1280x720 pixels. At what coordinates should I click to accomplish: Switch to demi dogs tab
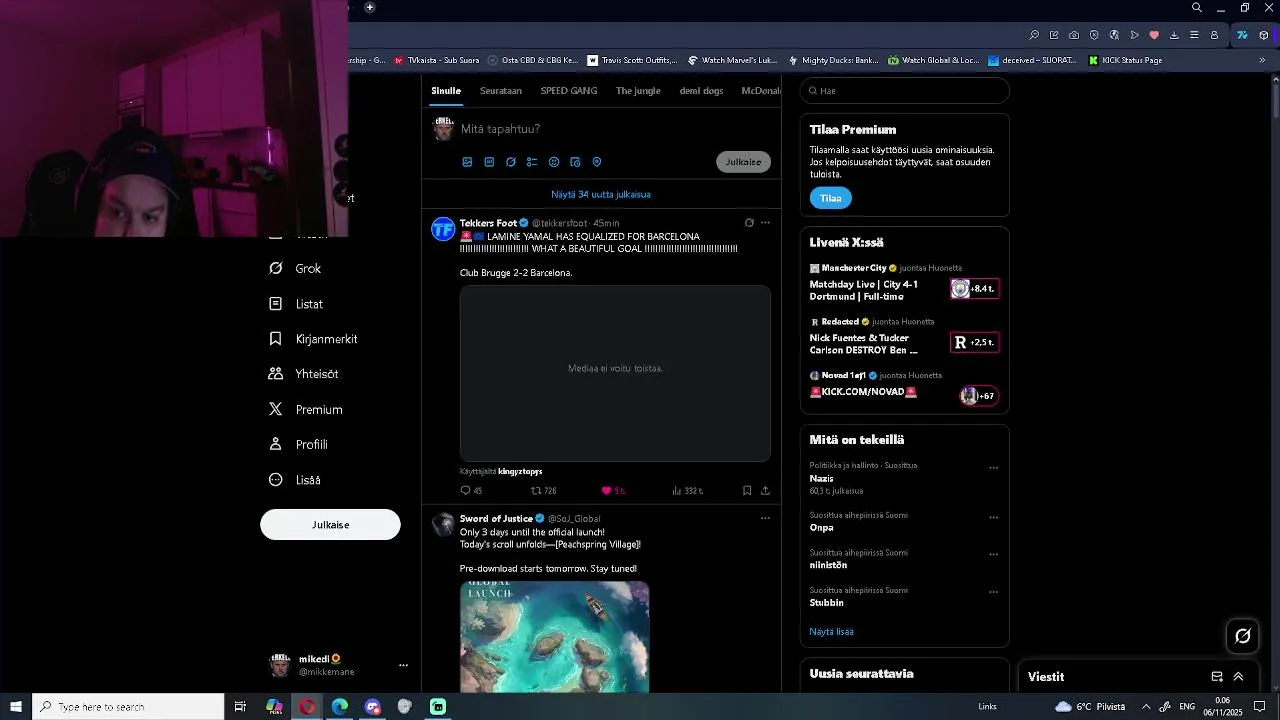(x=701, y=91)
